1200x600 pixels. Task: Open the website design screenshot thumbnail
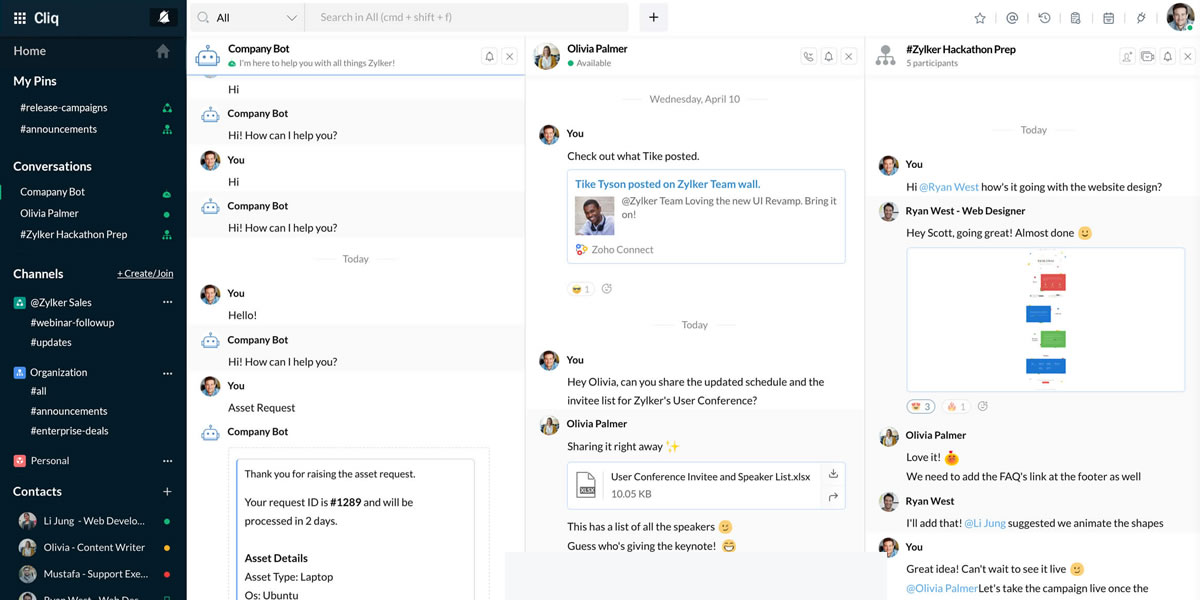(x=1045, y=318)
